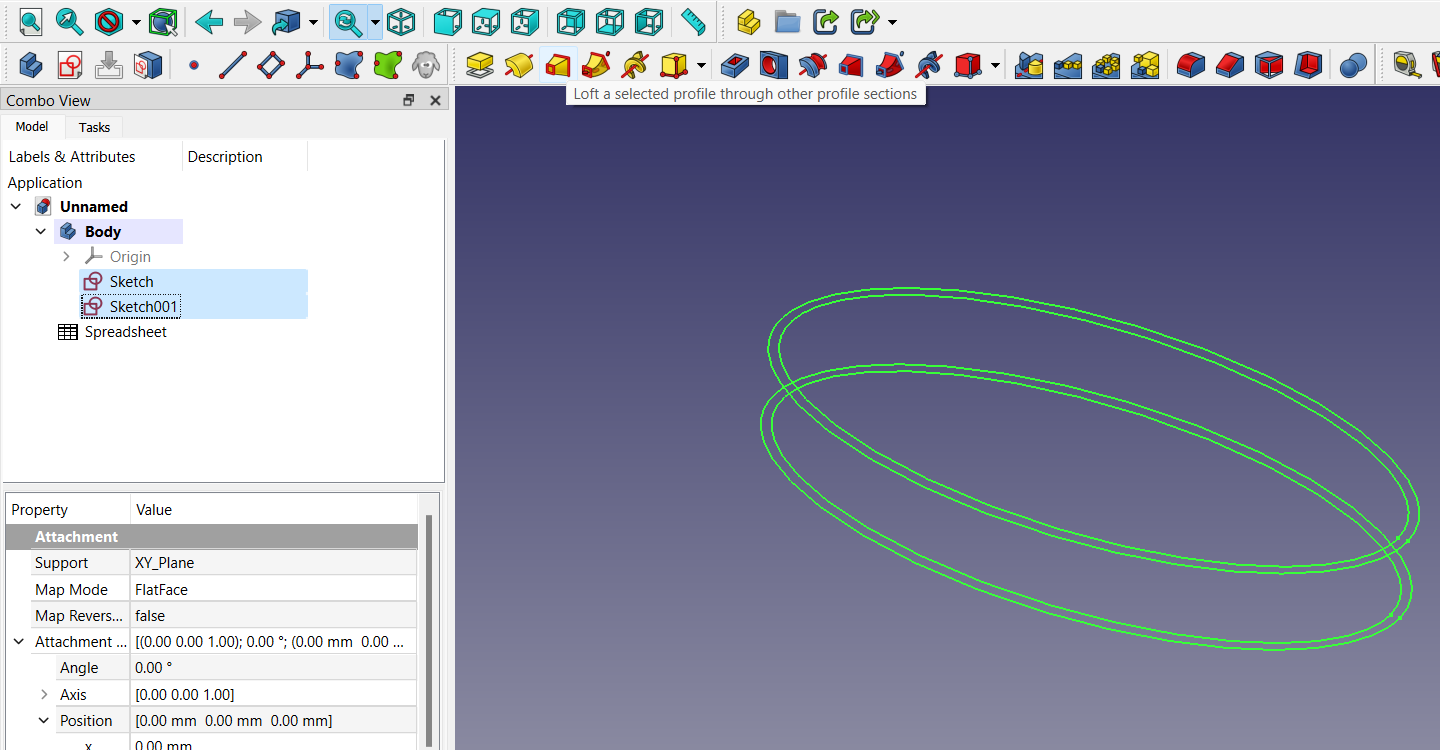This screenshot has width=1440, height=750.
Task: Select Sketch001 in the model tree
Action: [143, 306]
